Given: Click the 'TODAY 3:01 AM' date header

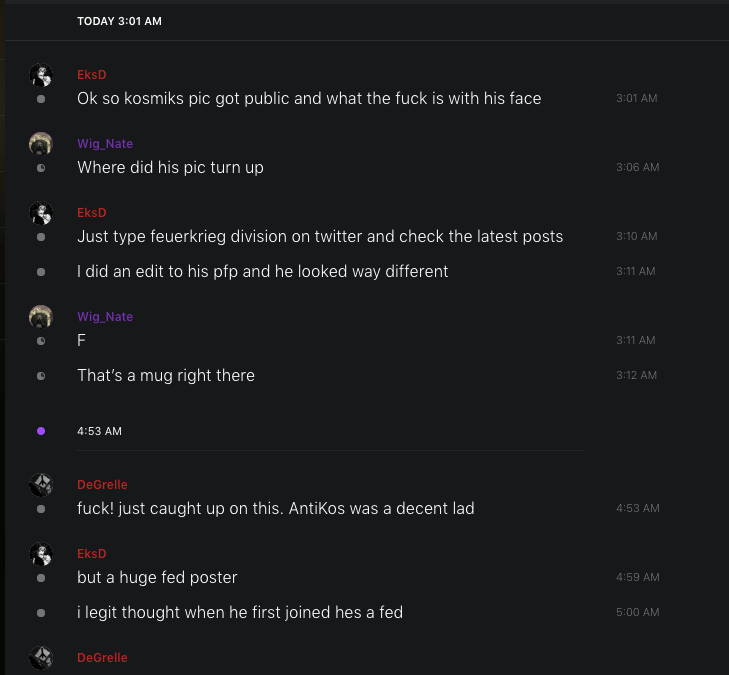Looking at the screenshot, I should coord(119,21).
